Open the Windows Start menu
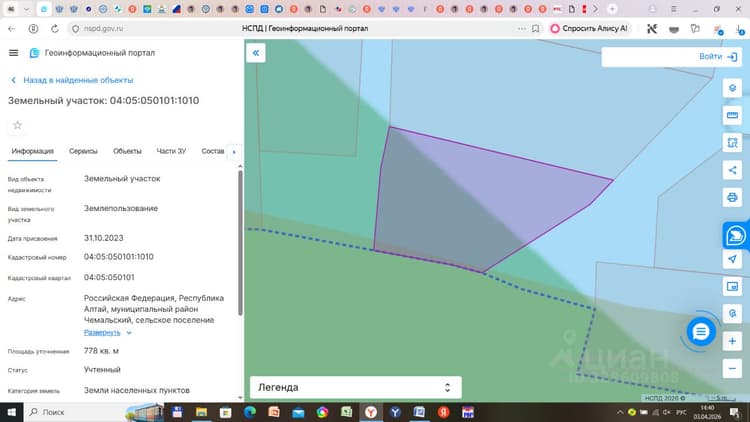This screenshot has height=422, width=750. coord(11,412)
